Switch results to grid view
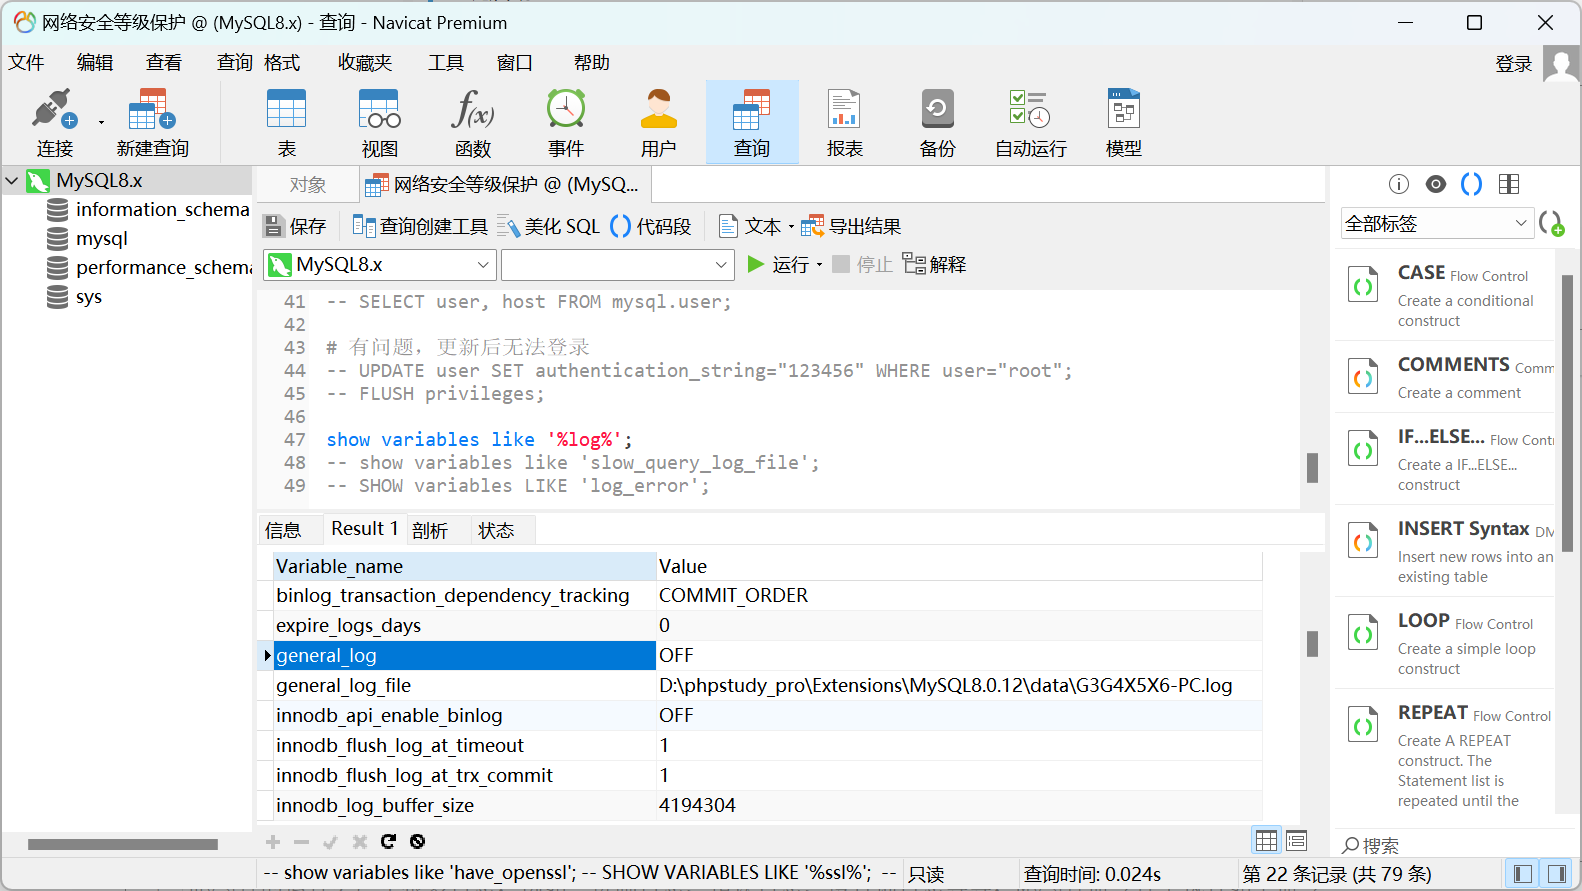The height and width of the screenshot is (891, 1582). point(1266,841)
